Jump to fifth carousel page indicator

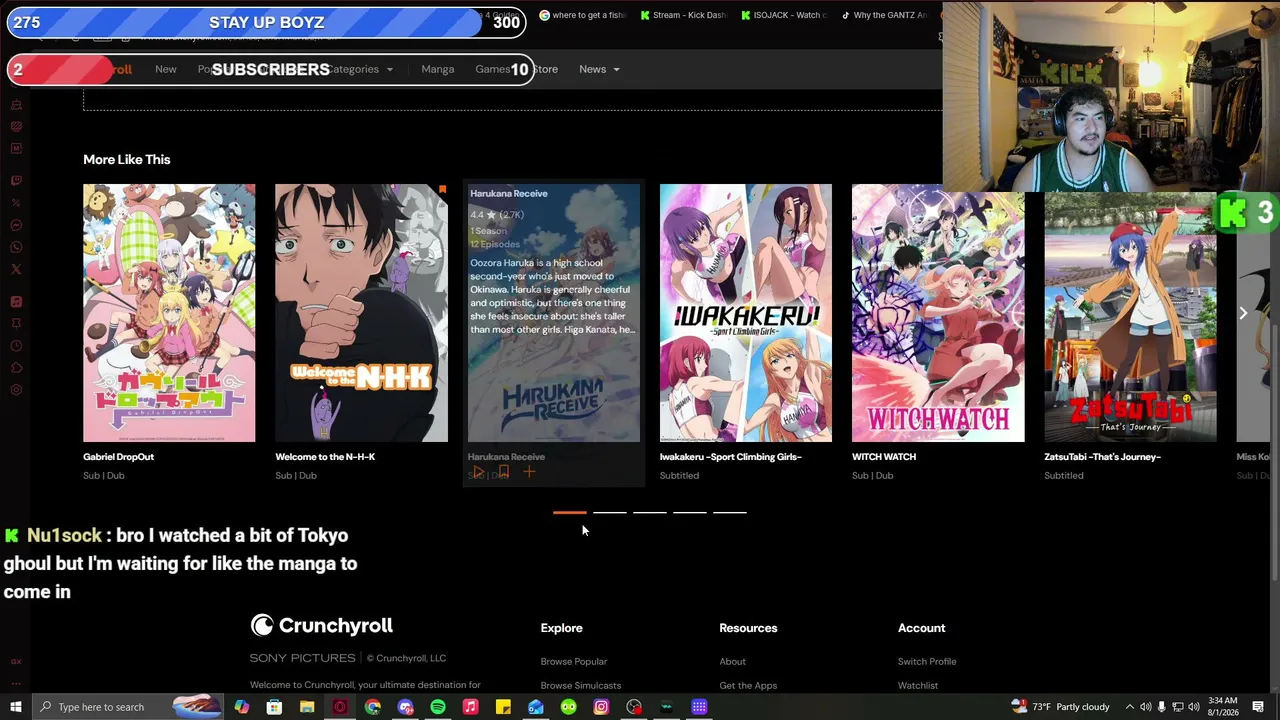coord(730,512)
